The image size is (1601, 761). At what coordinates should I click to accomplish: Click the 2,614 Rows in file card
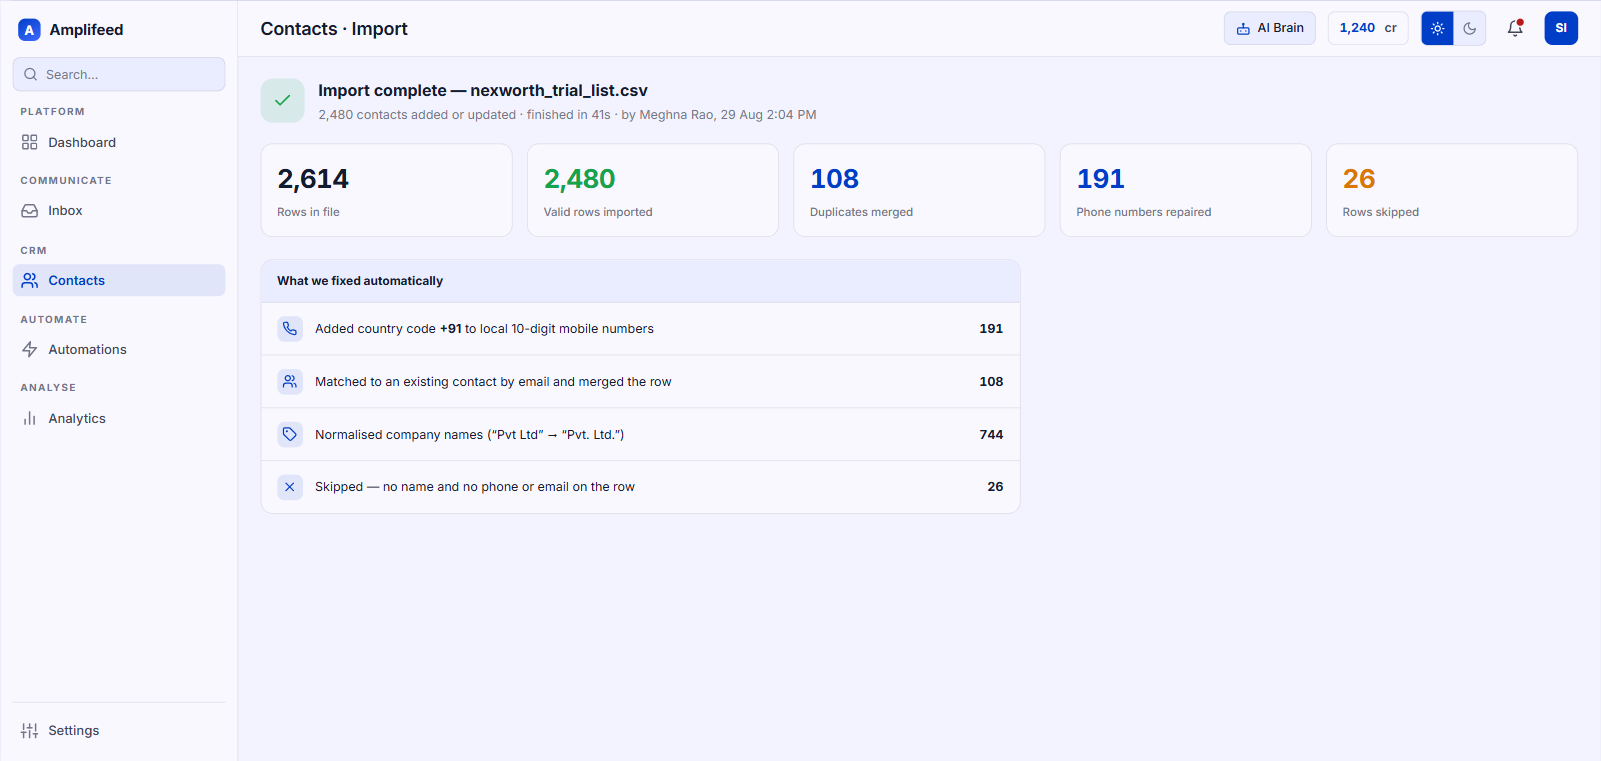386,190
